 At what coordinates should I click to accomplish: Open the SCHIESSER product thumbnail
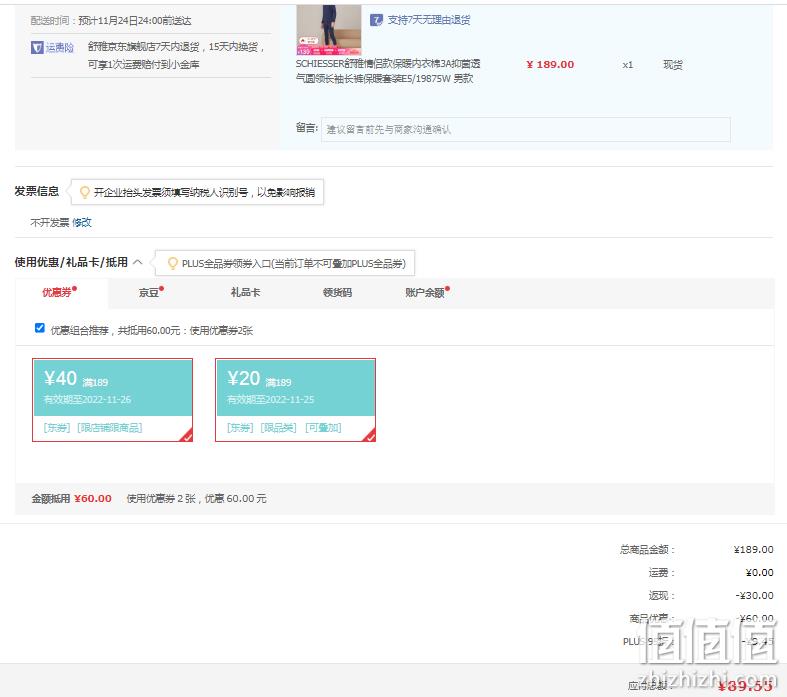[x=329, y=30]
